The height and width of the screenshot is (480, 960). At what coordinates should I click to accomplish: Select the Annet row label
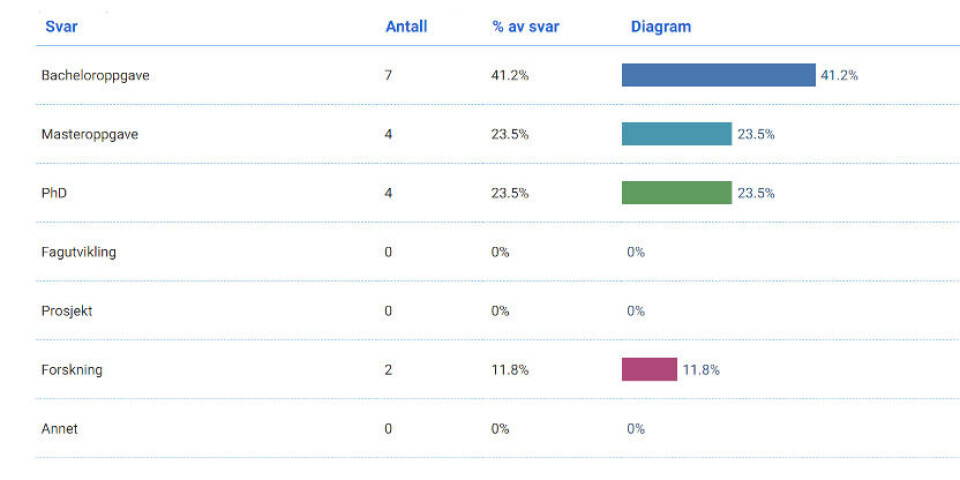point(60,429)
